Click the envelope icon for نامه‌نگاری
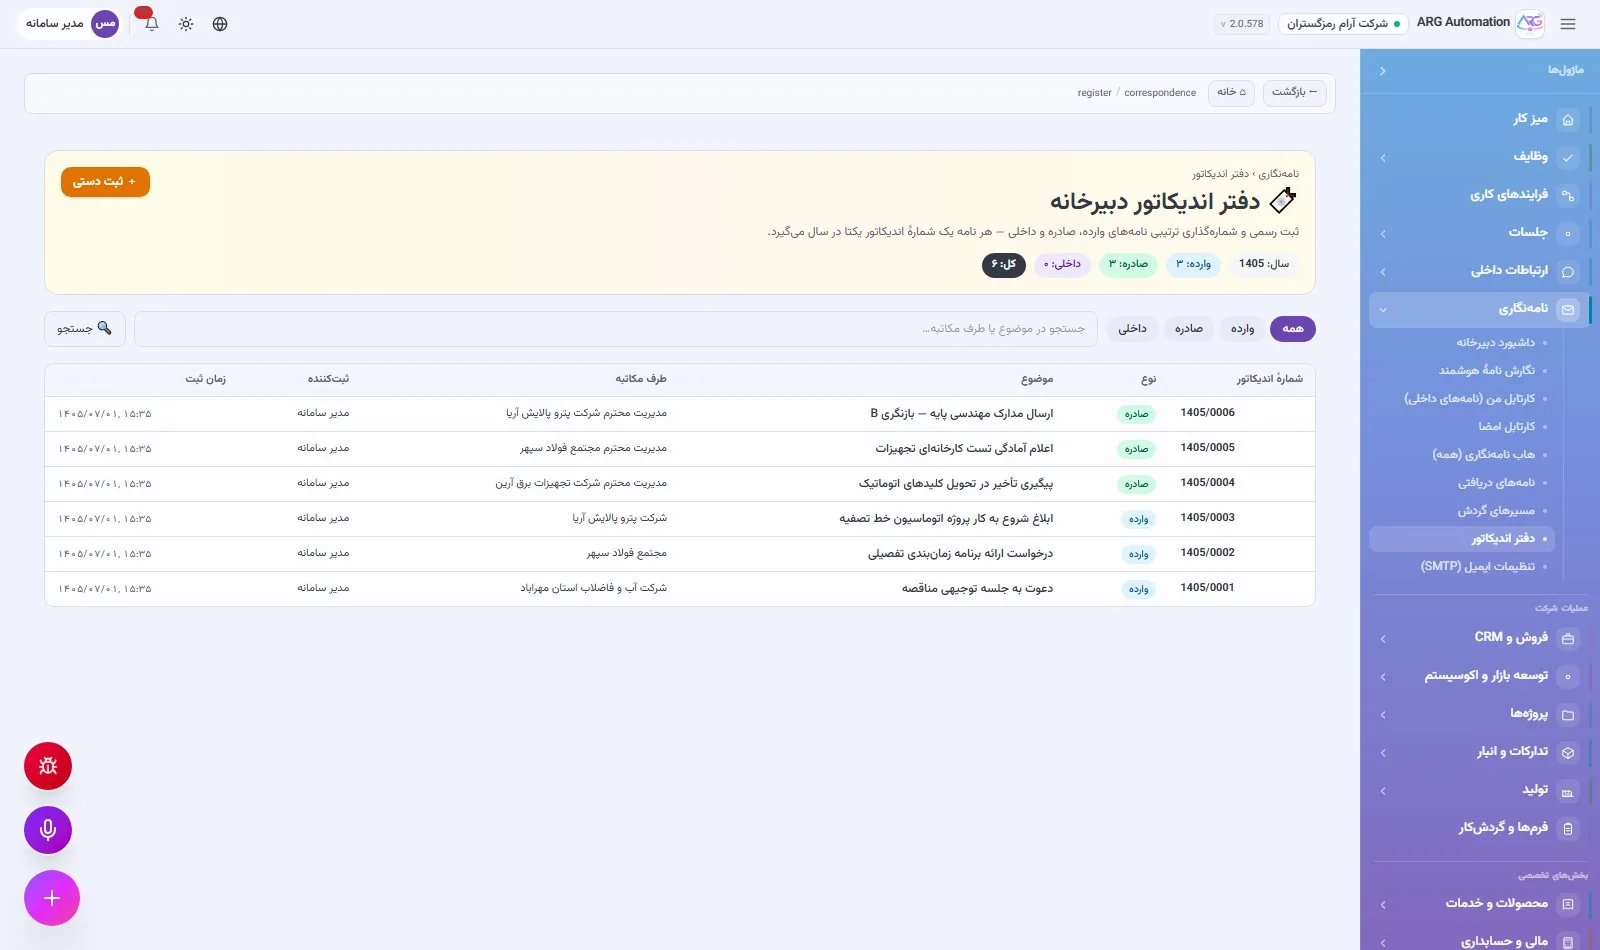 tap(1568, 310)
